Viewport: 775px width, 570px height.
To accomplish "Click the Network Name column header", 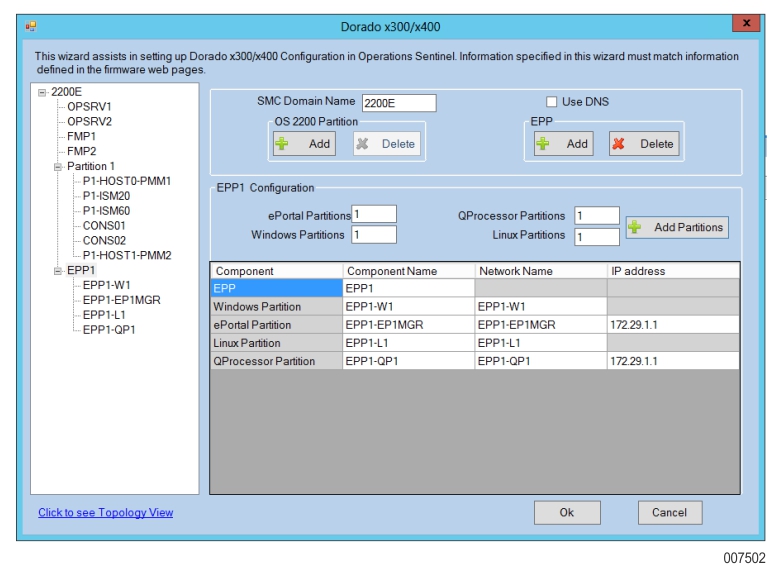I will click(x=541, y=271).
